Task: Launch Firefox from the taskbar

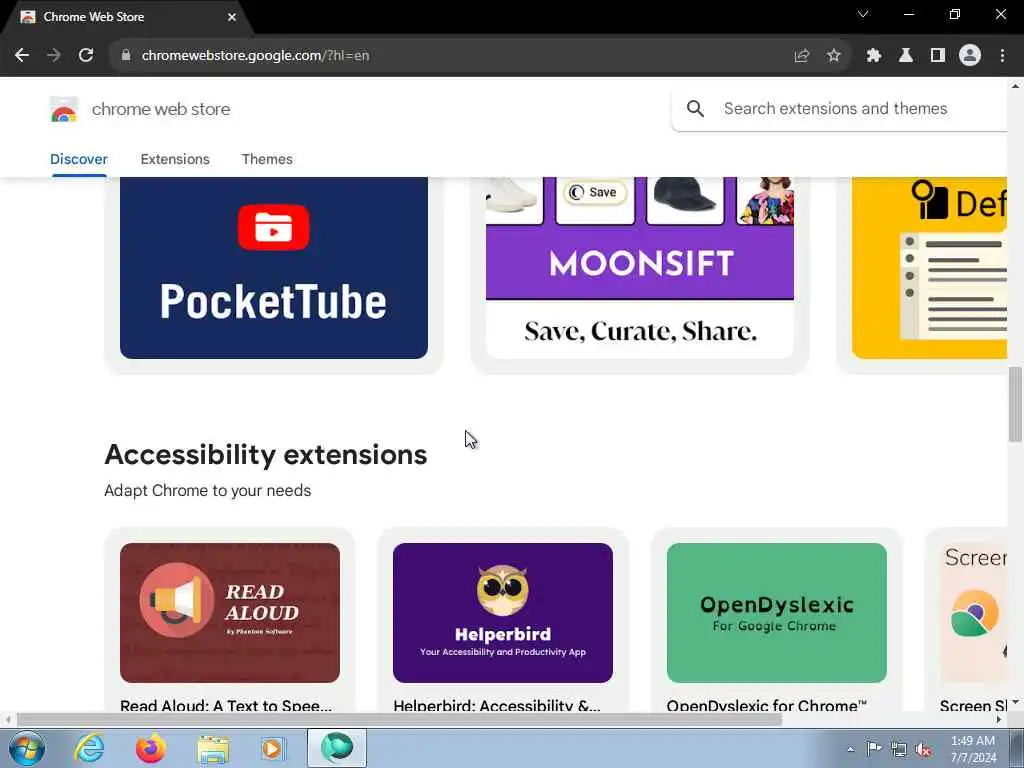Action: (150, 748)
